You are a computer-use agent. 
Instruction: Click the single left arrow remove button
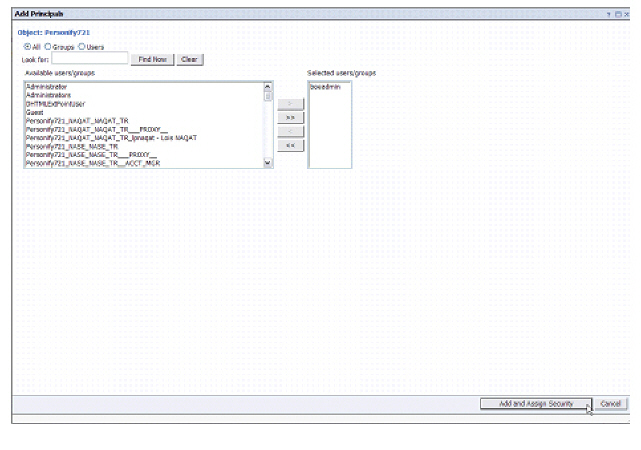pyautogui.click(x=289, y=131)
